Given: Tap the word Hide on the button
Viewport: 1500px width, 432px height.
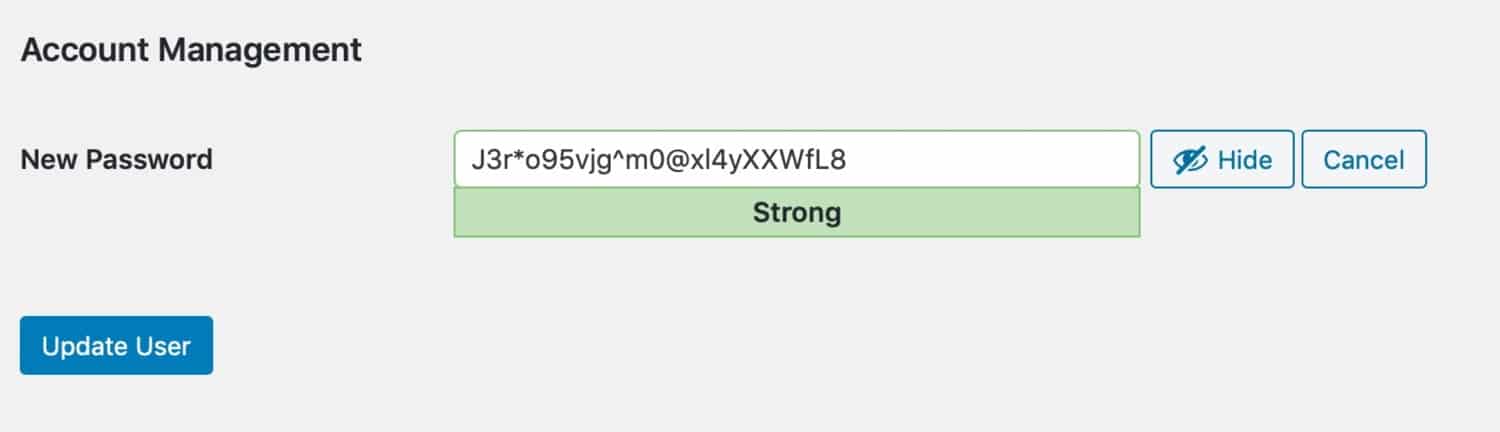Looking at the screenshot, I should pos(1244,160).
